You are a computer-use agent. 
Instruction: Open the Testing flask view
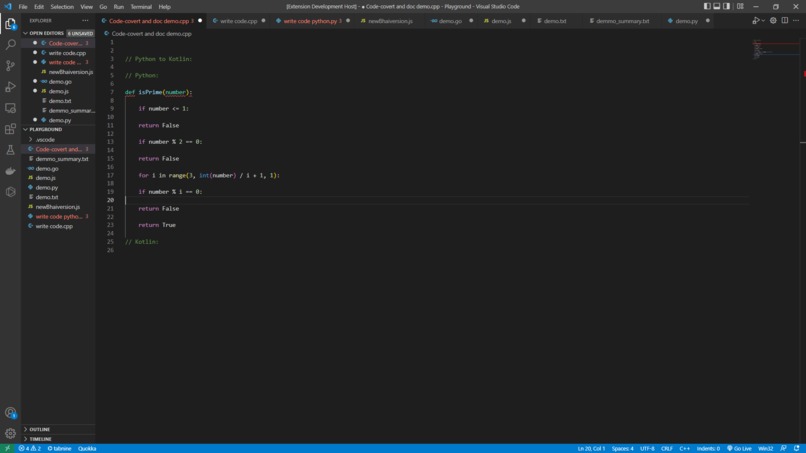[x=10, y=150]
